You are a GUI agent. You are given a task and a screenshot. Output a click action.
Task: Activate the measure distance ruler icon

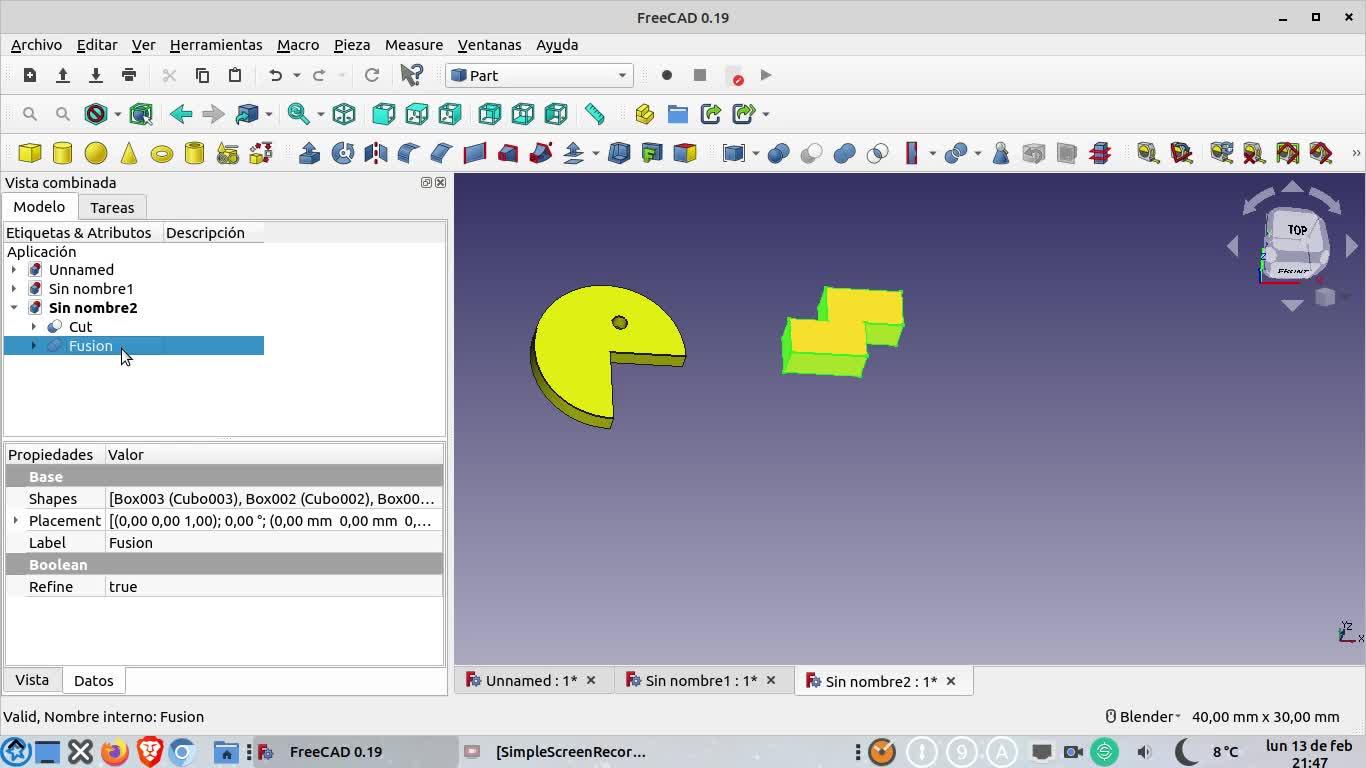pyautogui.click(x=595, y=114)
